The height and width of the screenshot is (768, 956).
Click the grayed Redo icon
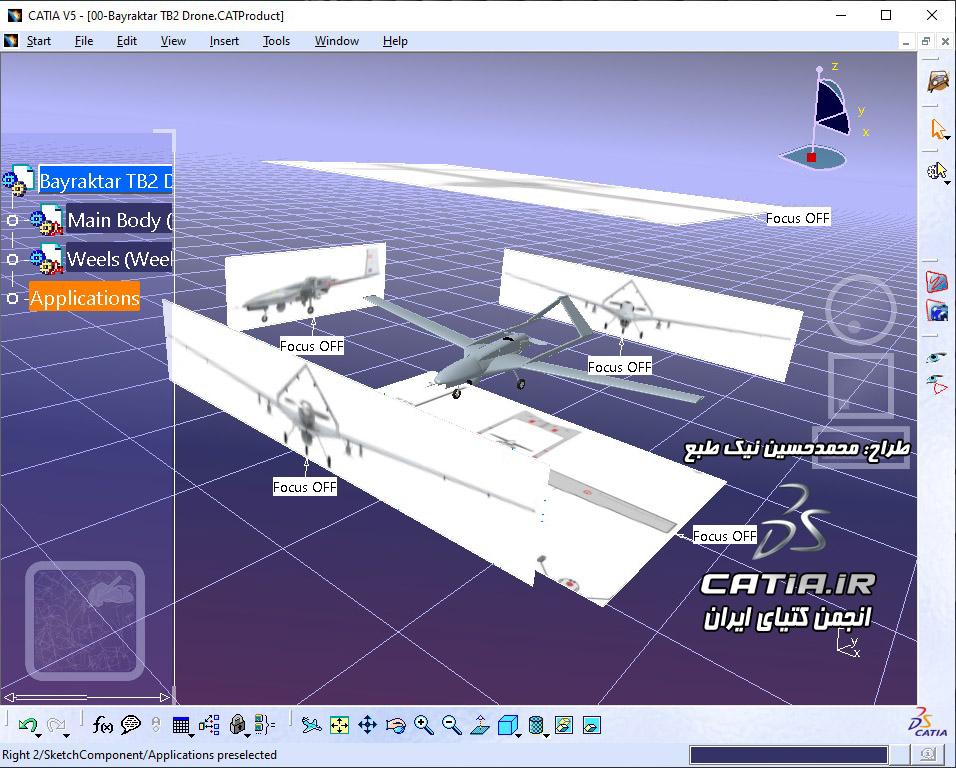click(x=55, y=725)
